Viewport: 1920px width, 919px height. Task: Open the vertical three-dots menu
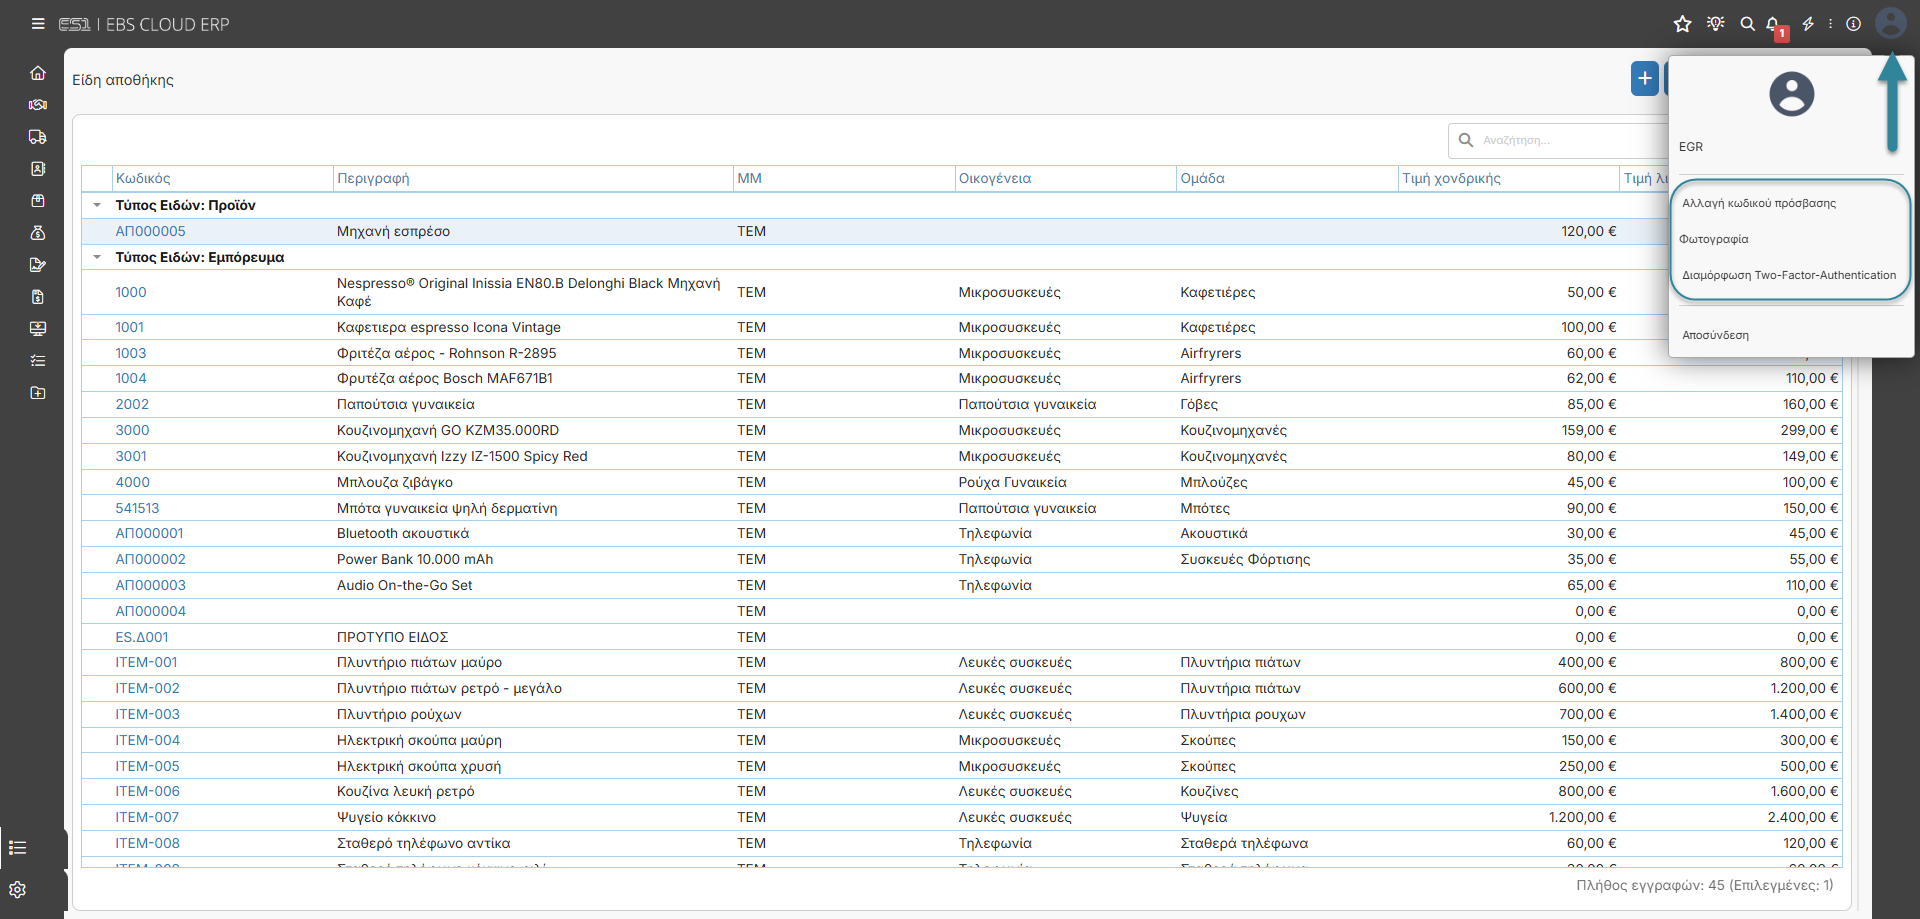tap(1831, 24)
